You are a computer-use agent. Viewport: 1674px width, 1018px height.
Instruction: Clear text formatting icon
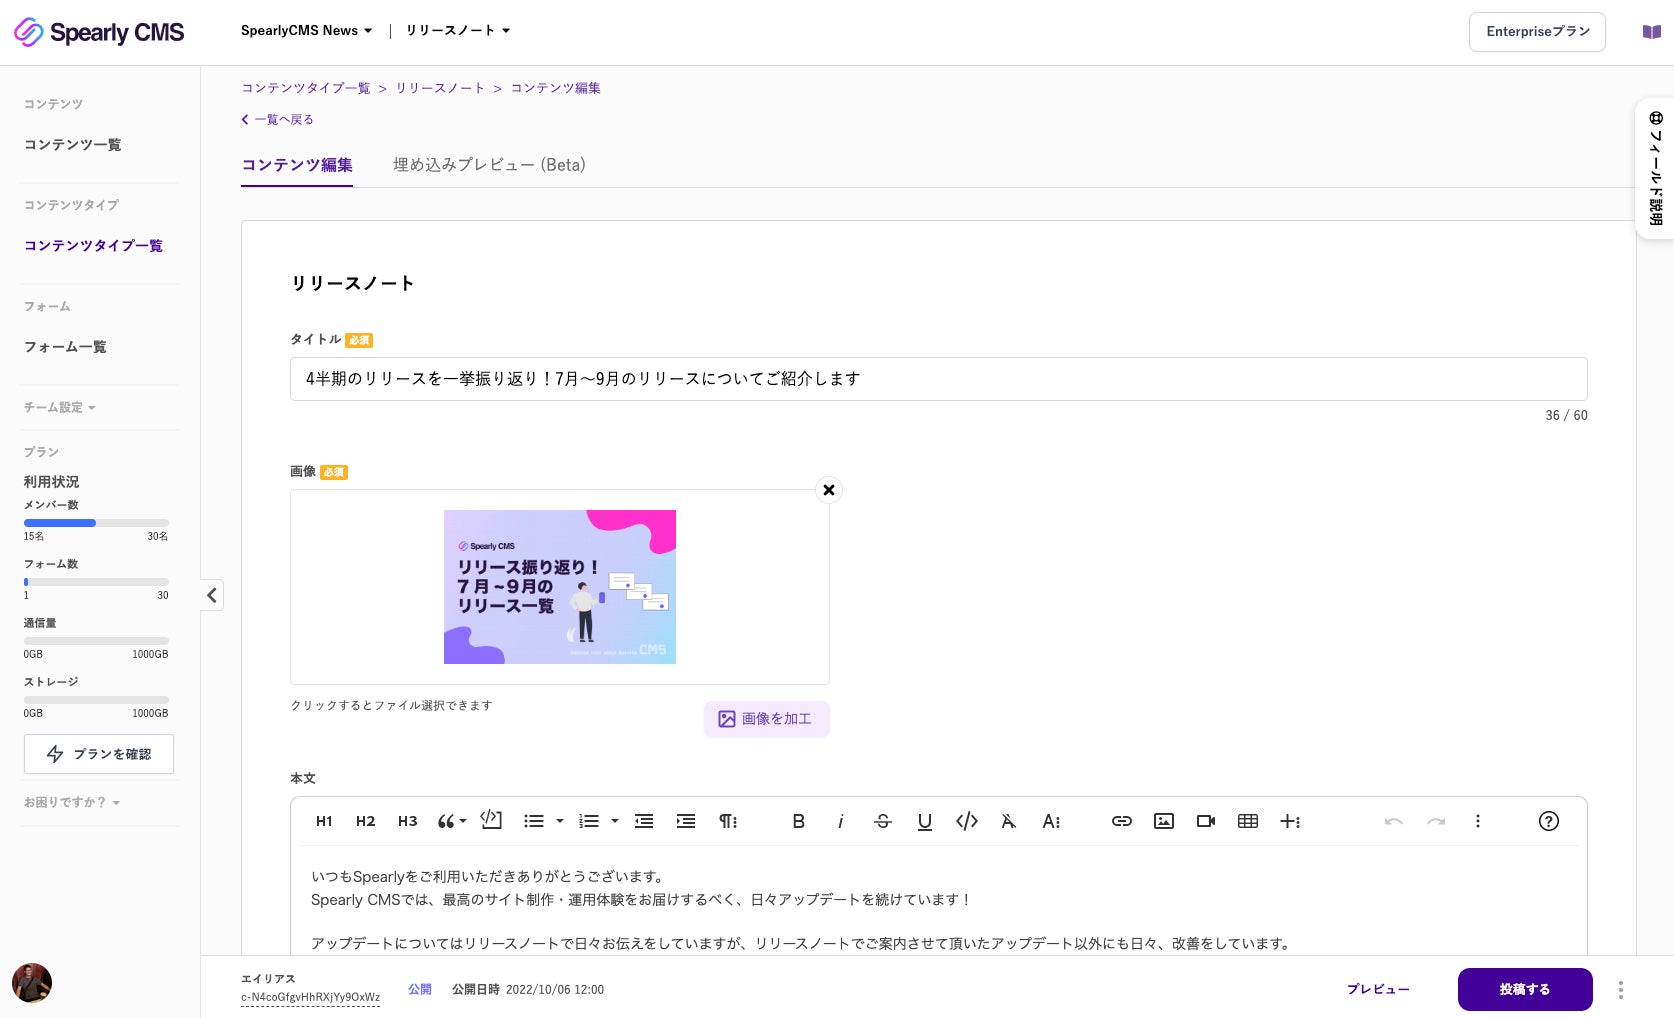click(1008, 821)
